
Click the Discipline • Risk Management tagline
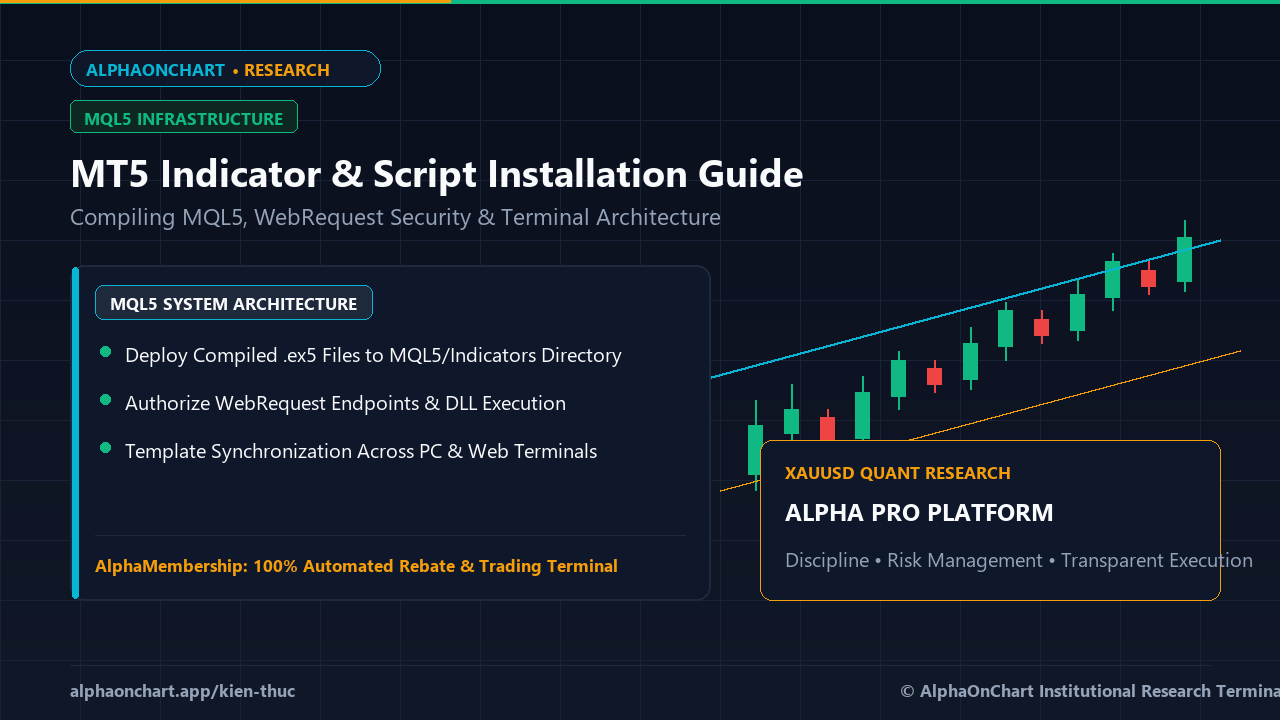1019,560
